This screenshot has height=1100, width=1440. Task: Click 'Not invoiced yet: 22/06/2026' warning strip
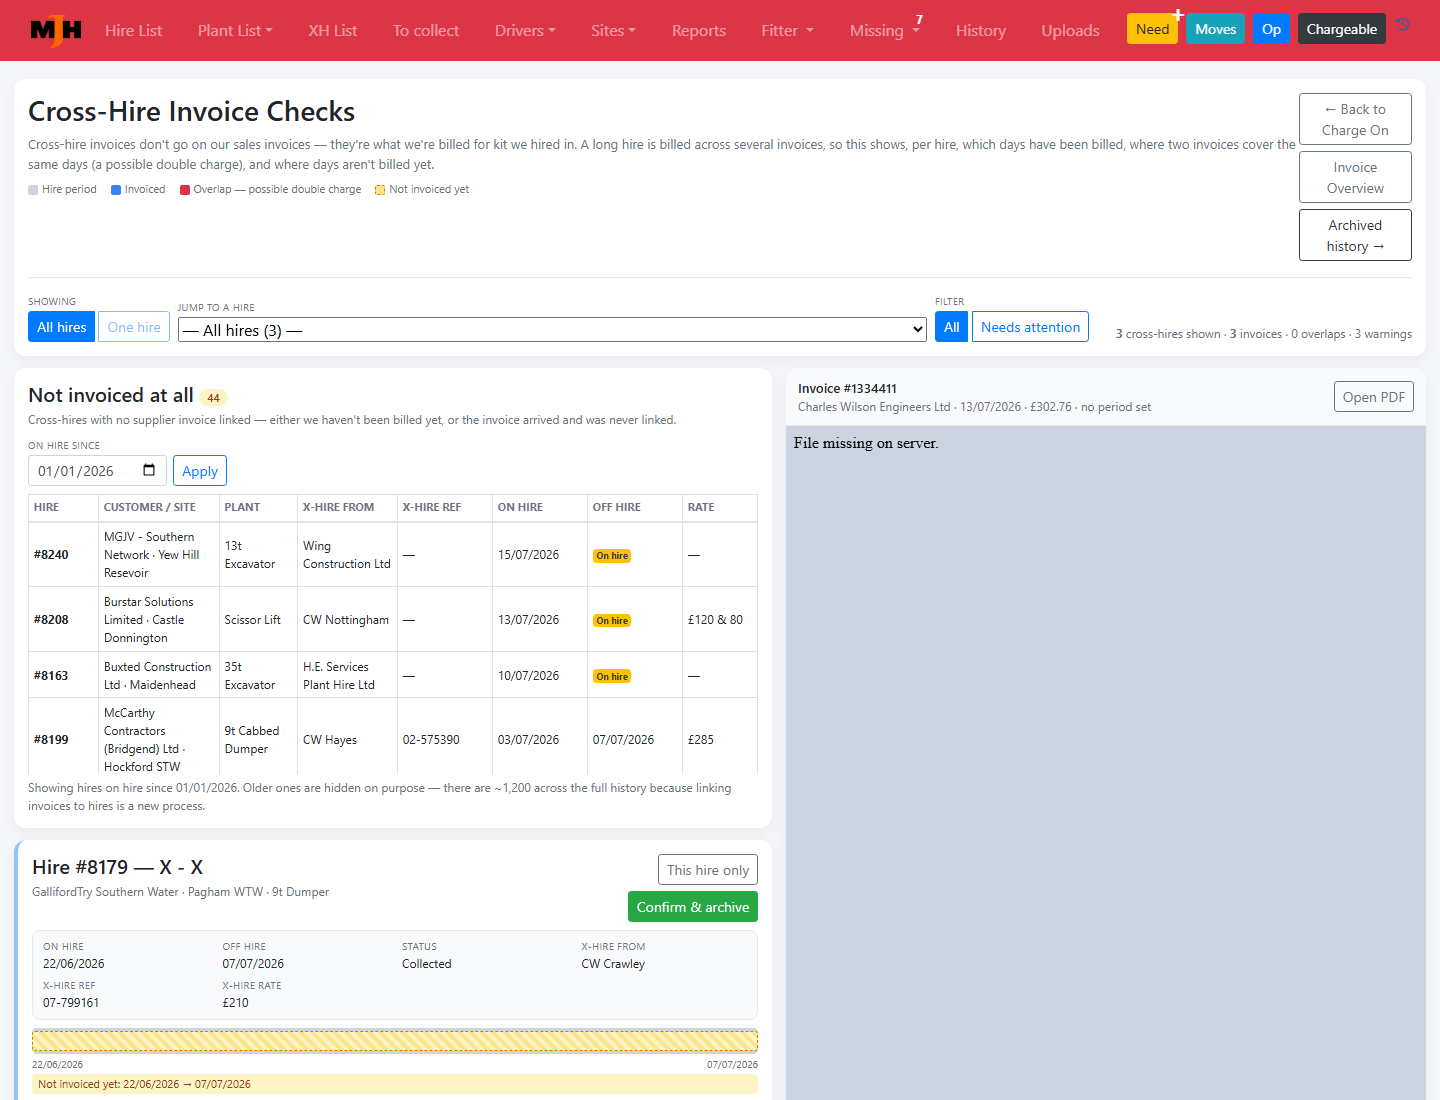[x=395, y=1084]
